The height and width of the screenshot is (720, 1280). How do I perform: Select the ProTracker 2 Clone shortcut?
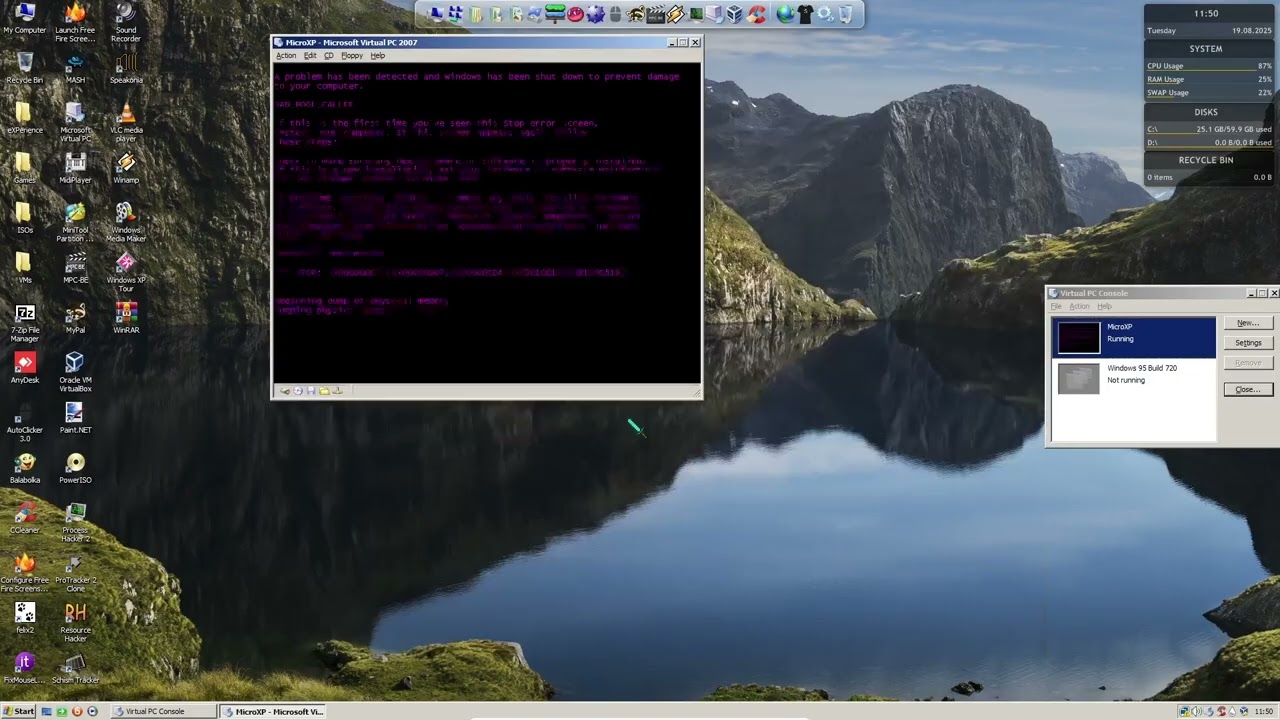point(75,572)
